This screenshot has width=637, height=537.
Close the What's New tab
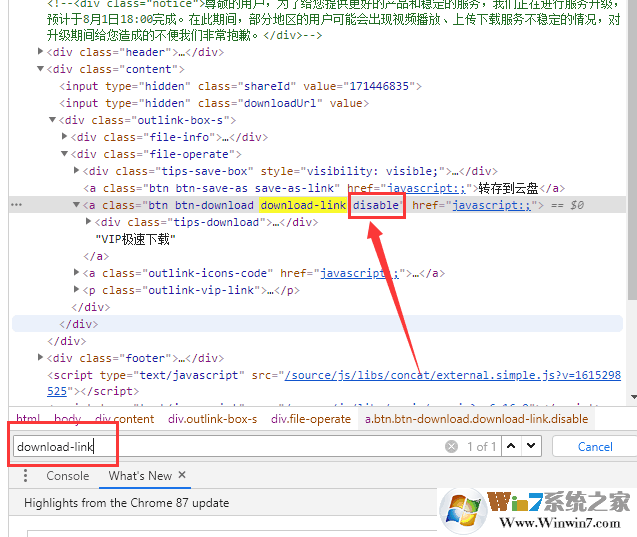point(186,476)
